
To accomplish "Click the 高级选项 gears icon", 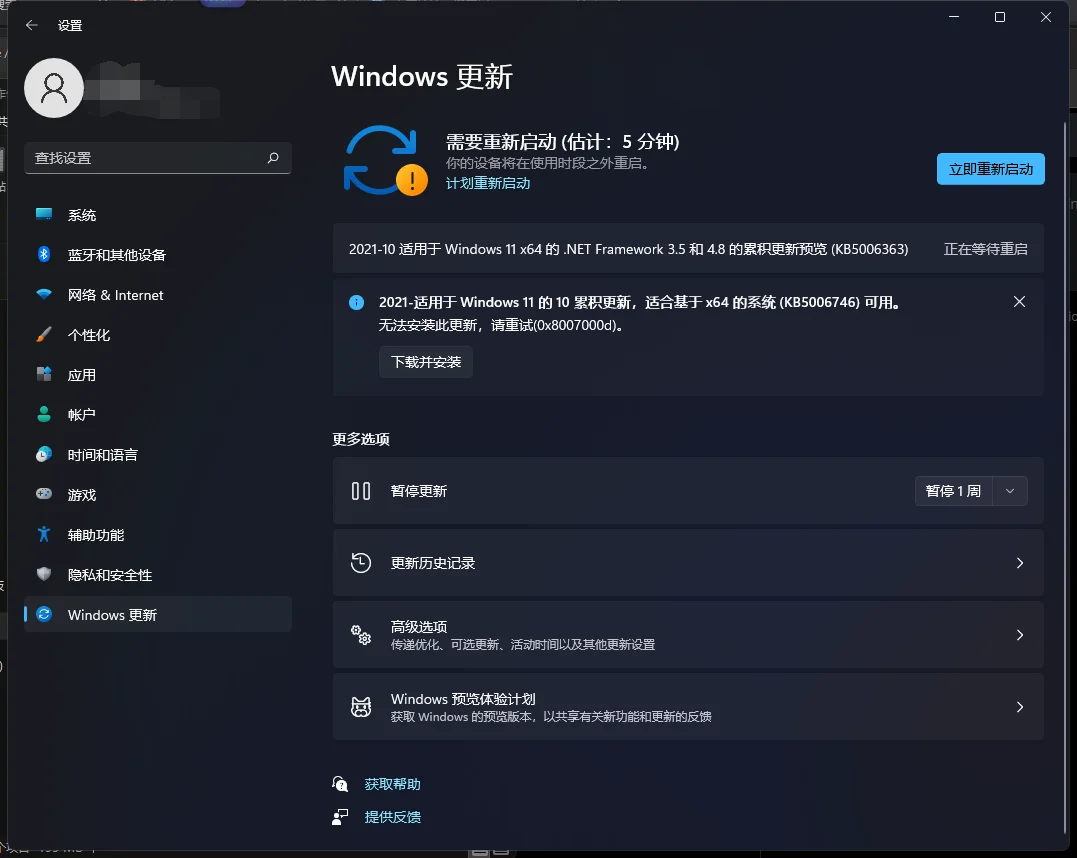I will tap(361, 635).
